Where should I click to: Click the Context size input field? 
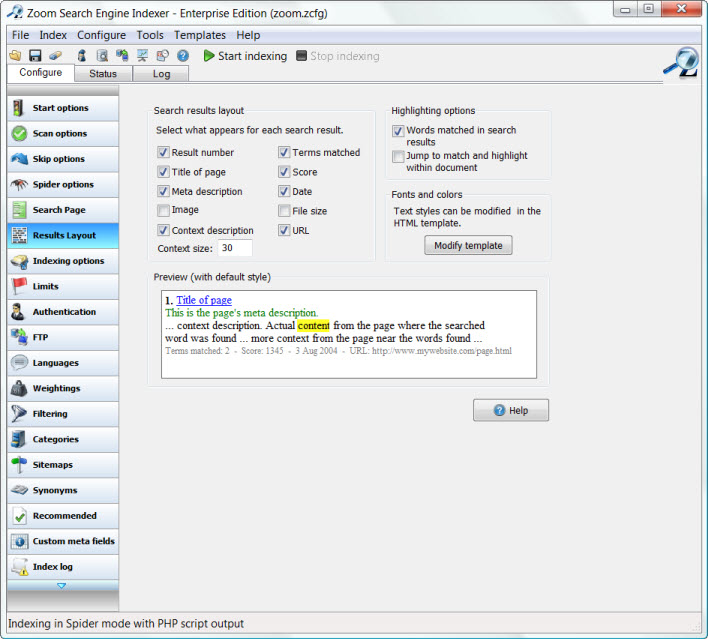pos(235,248)
